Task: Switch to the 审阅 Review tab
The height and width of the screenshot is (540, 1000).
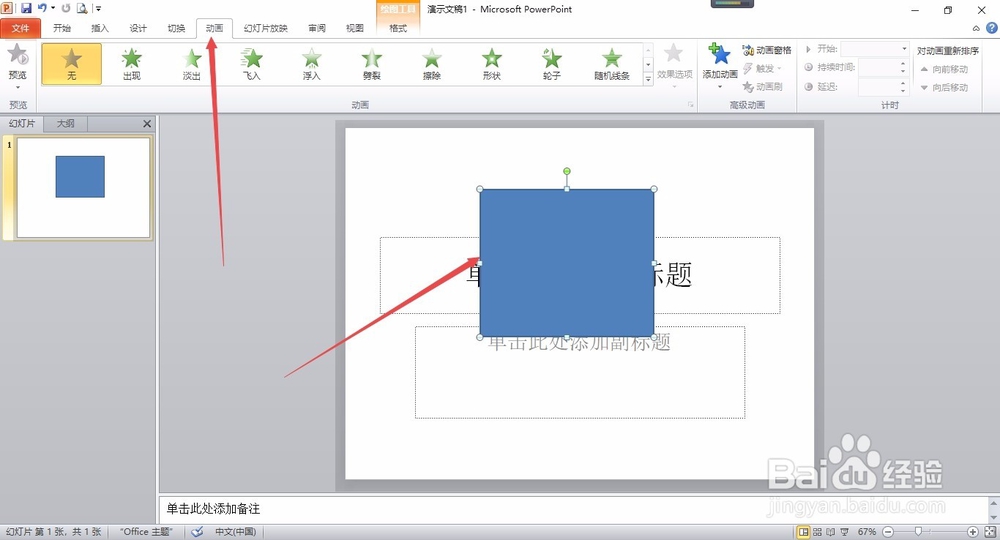Action: pos(317,28)
